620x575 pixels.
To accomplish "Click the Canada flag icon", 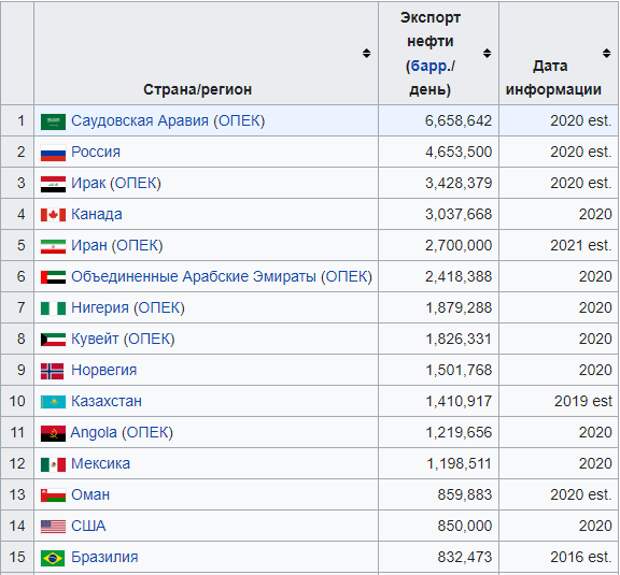I will (x=53, y=215).
